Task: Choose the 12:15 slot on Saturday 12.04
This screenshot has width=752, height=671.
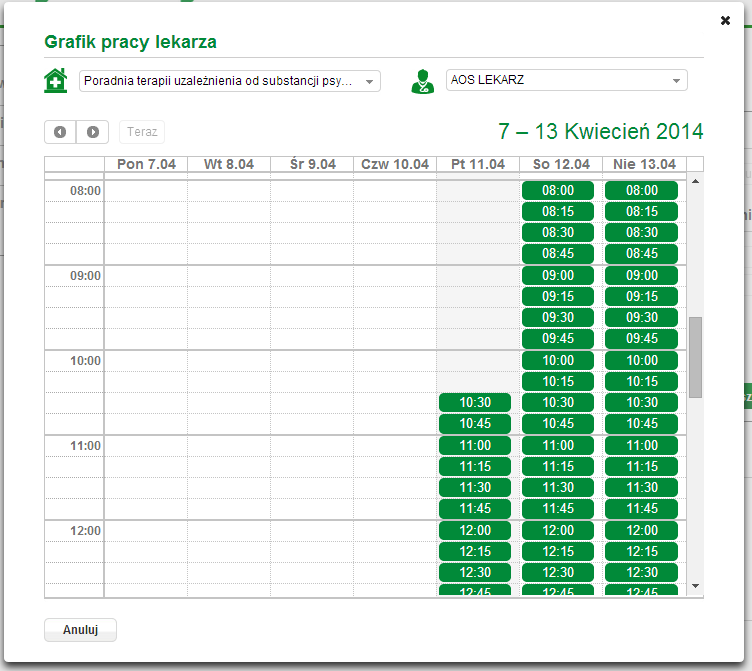Action: [x=558, y=552]
